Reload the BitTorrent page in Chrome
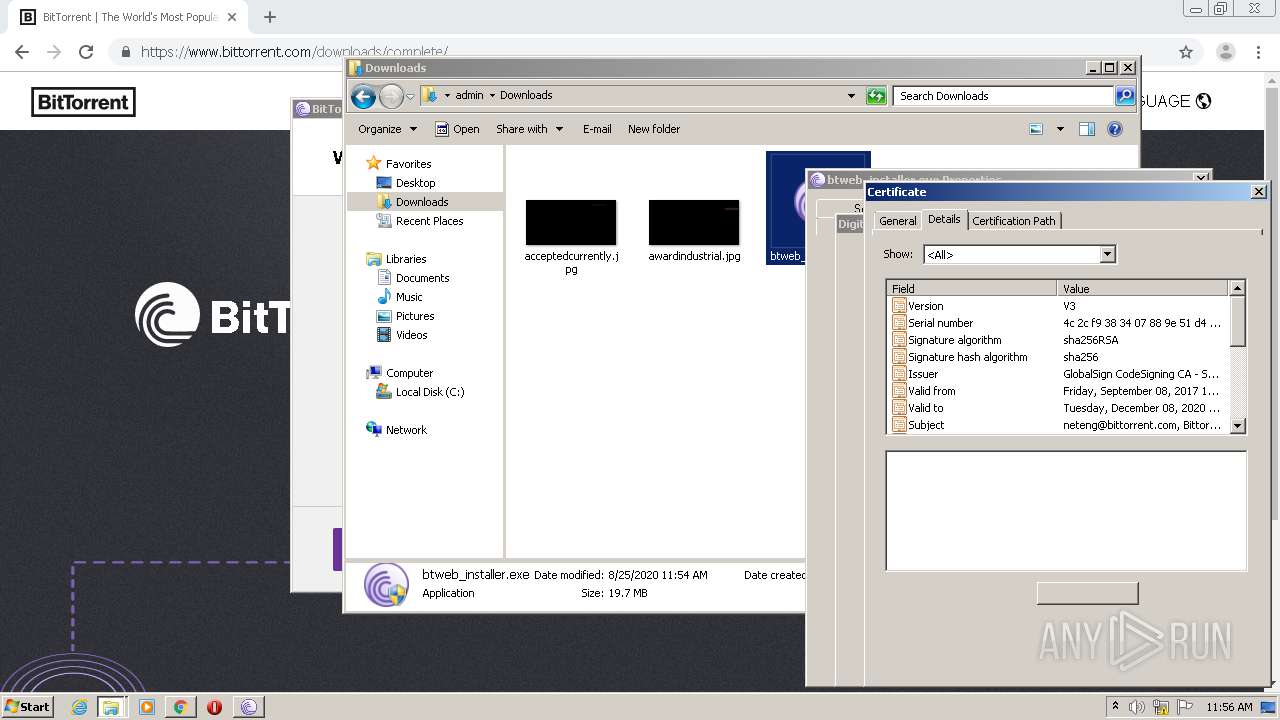Screen dimensions: 1280x720 [86, 52]
